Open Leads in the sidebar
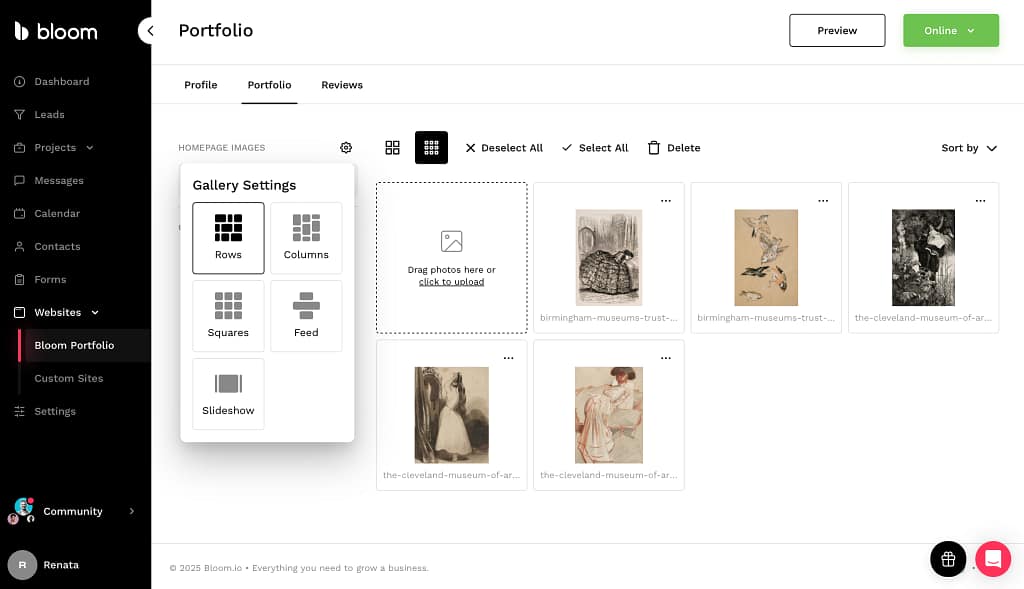 tap(39, 114)
